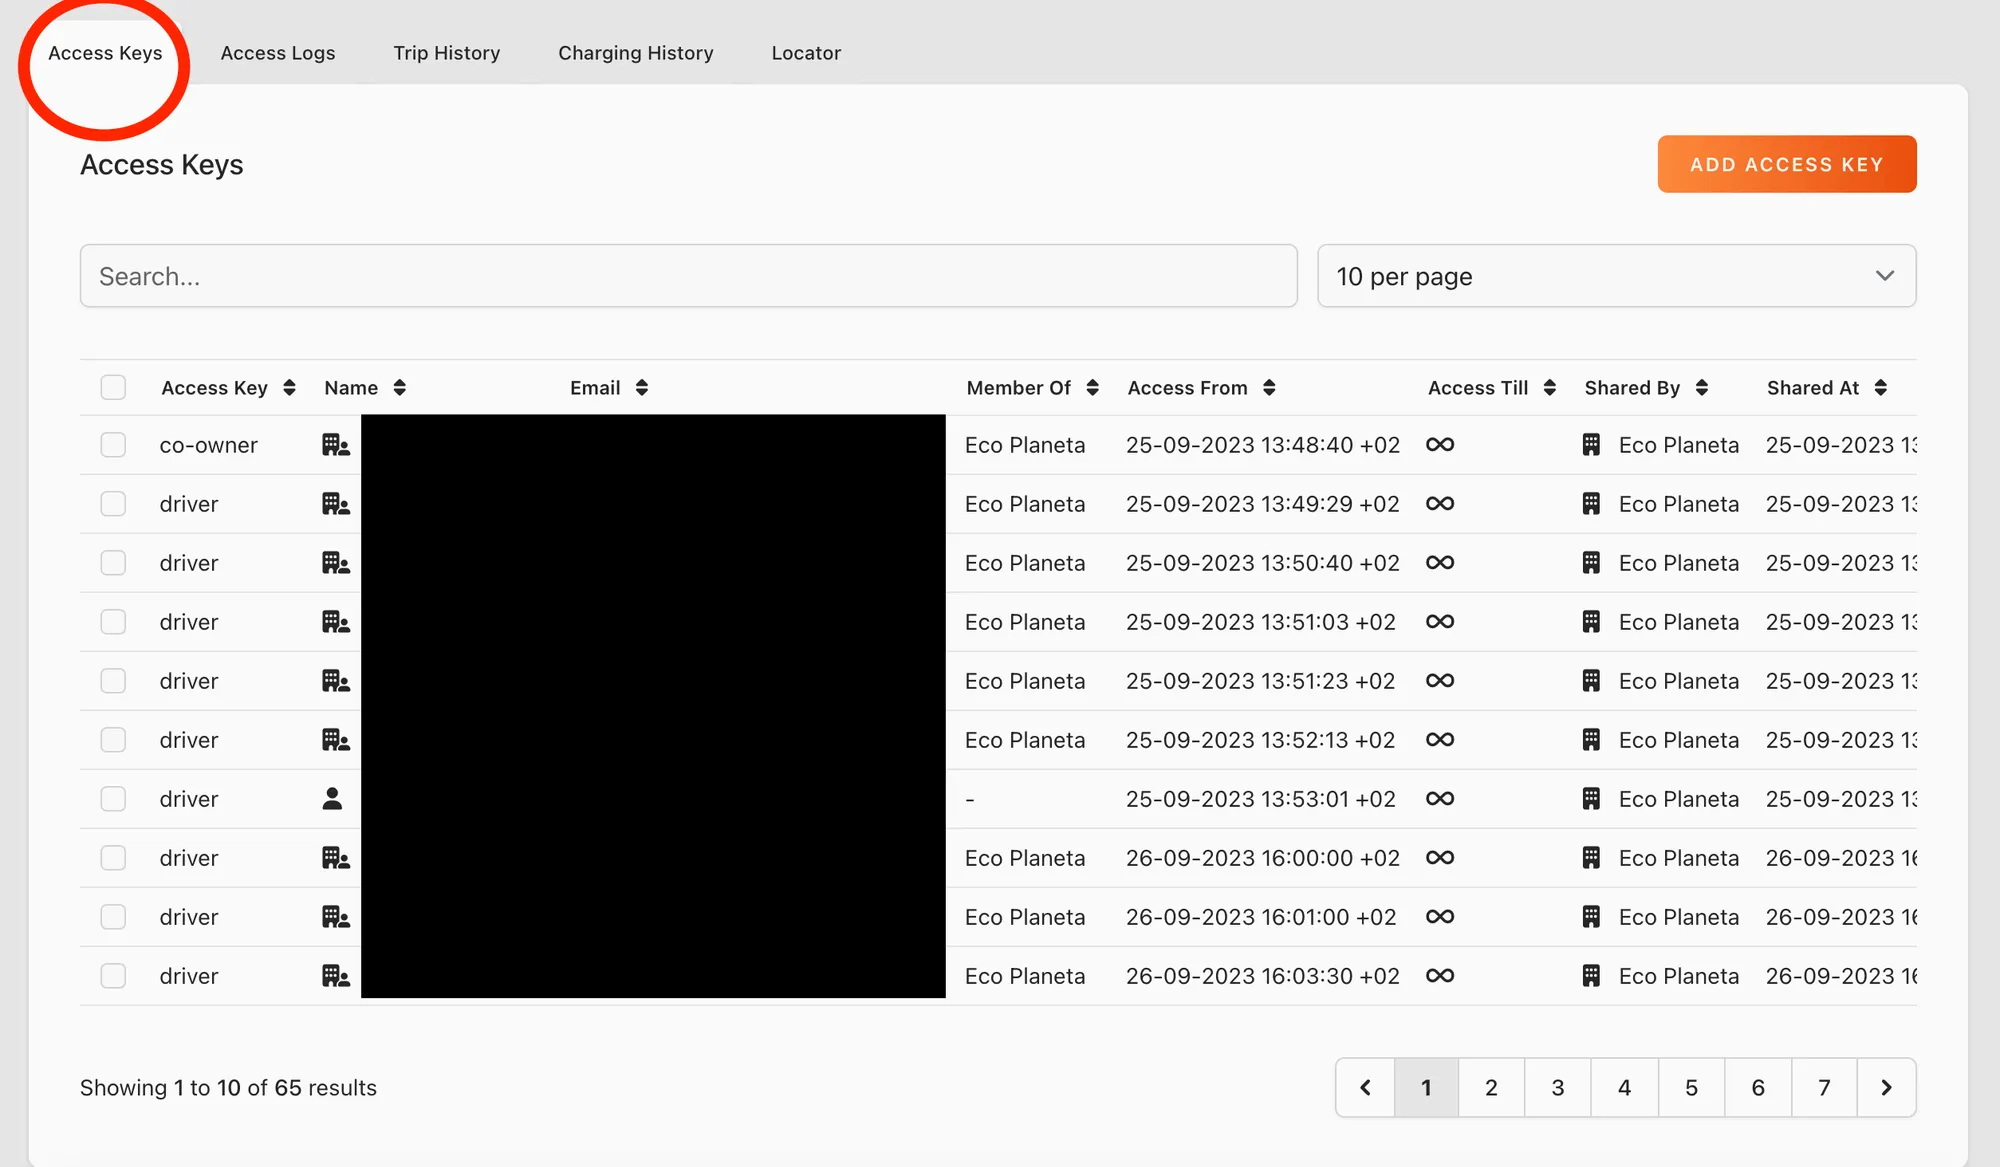Image resolution: width=2000 pixels, height=1167 pixels.
Task: Click the ADD ACCESS KEY button
Action: tap(1786, 164)
